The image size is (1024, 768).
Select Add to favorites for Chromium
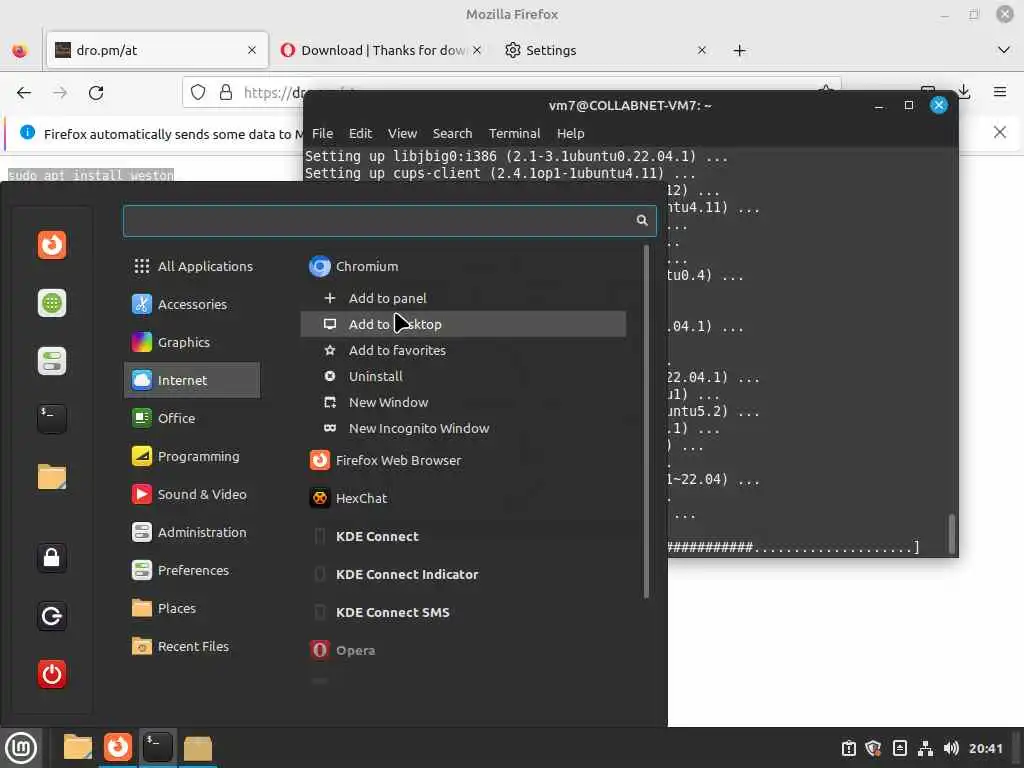coord(463,350)
